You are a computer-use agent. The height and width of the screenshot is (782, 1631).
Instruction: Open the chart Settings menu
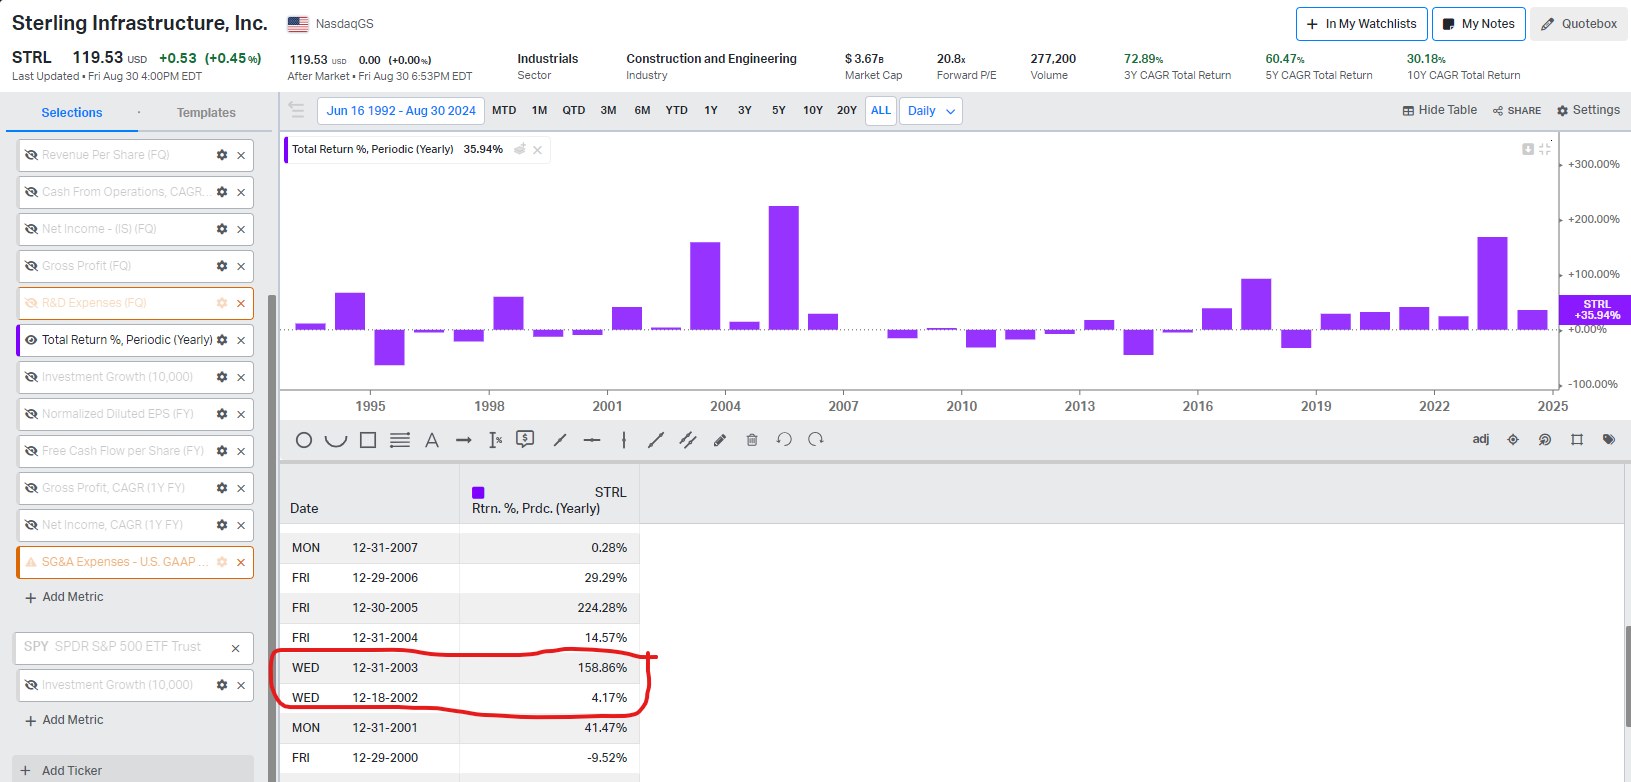(1588, 110)
